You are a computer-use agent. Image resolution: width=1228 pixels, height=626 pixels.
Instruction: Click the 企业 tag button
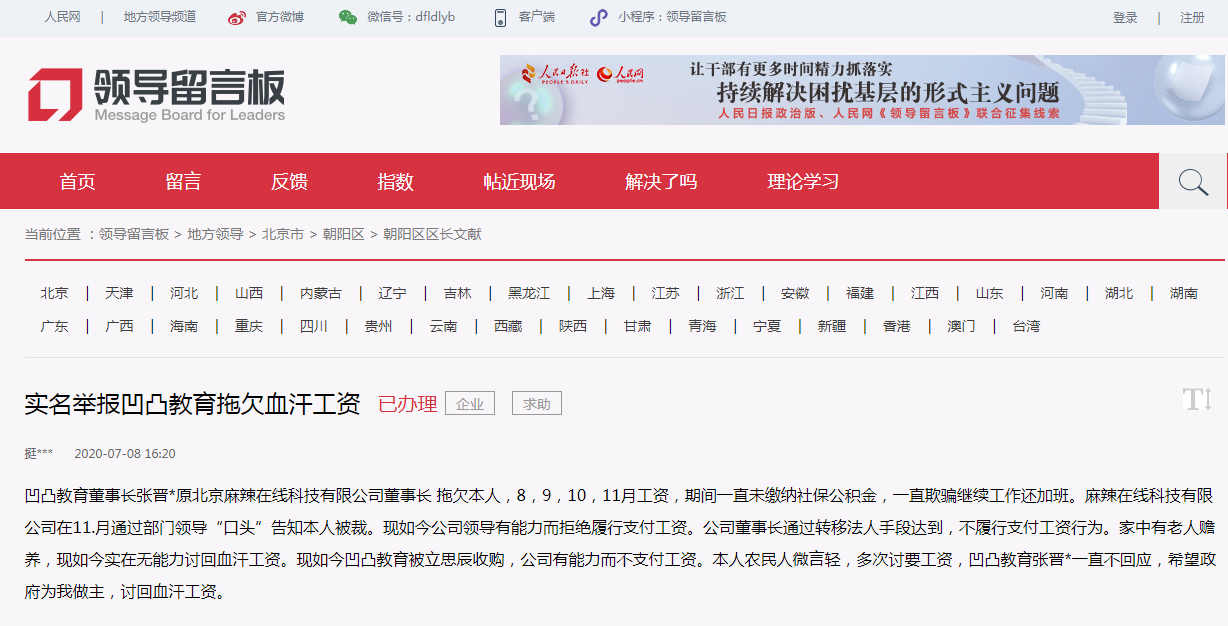pos(469,402)
